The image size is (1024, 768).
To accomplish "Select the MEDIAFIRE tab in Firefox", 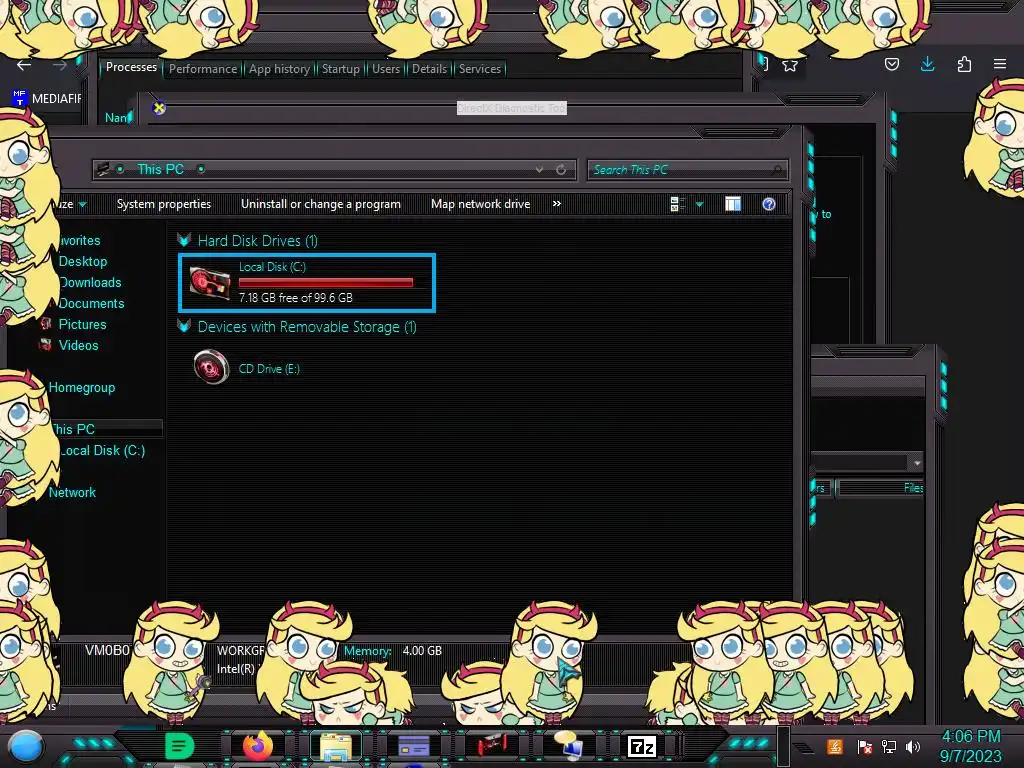I will coord(47,99).
